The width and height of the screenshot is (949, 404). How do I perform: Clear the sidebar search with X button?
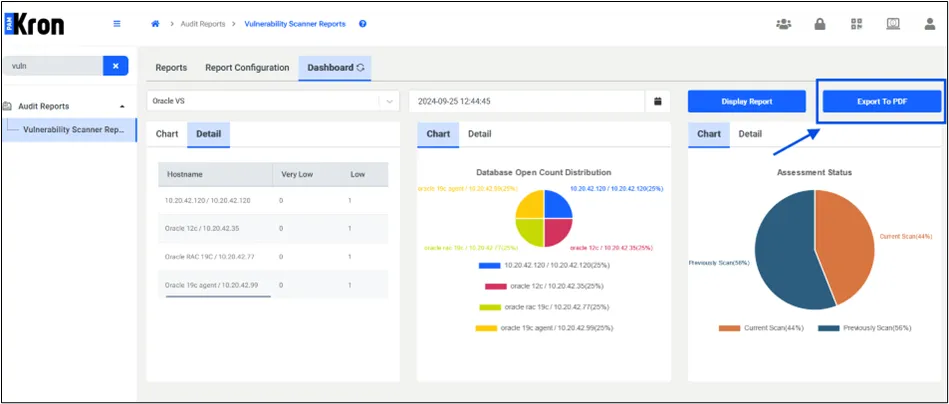click(x=116, y=66)
